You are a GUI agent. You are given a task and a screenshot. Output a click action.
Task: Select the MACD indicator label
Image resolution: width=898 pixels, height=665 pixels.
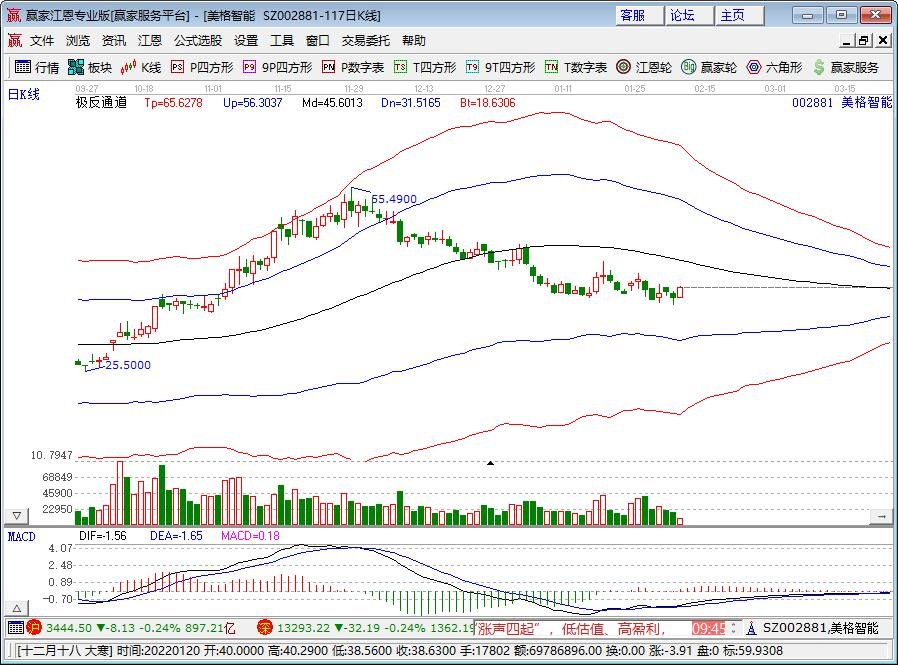[x=22, y=537]
